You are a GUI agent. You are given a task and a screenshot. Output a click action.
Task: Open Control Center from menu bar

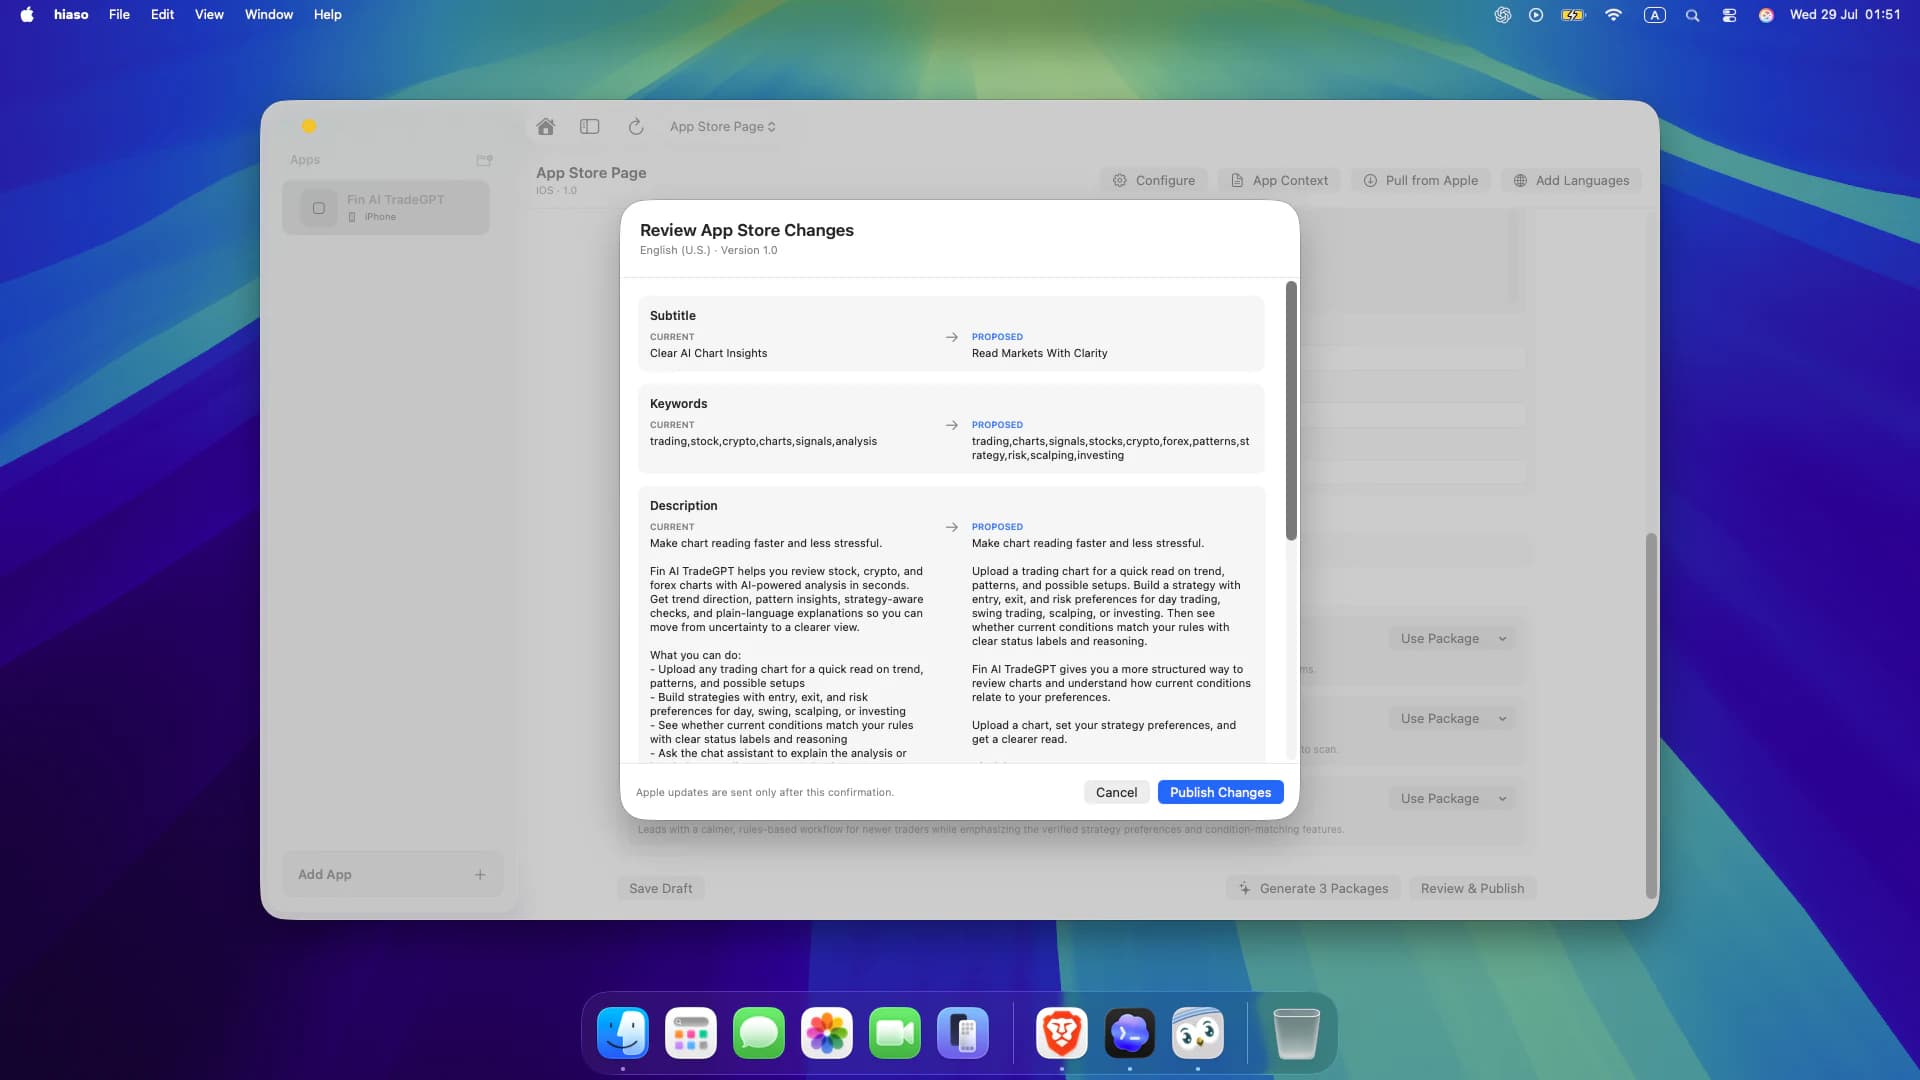click(x=1729, y=15)
